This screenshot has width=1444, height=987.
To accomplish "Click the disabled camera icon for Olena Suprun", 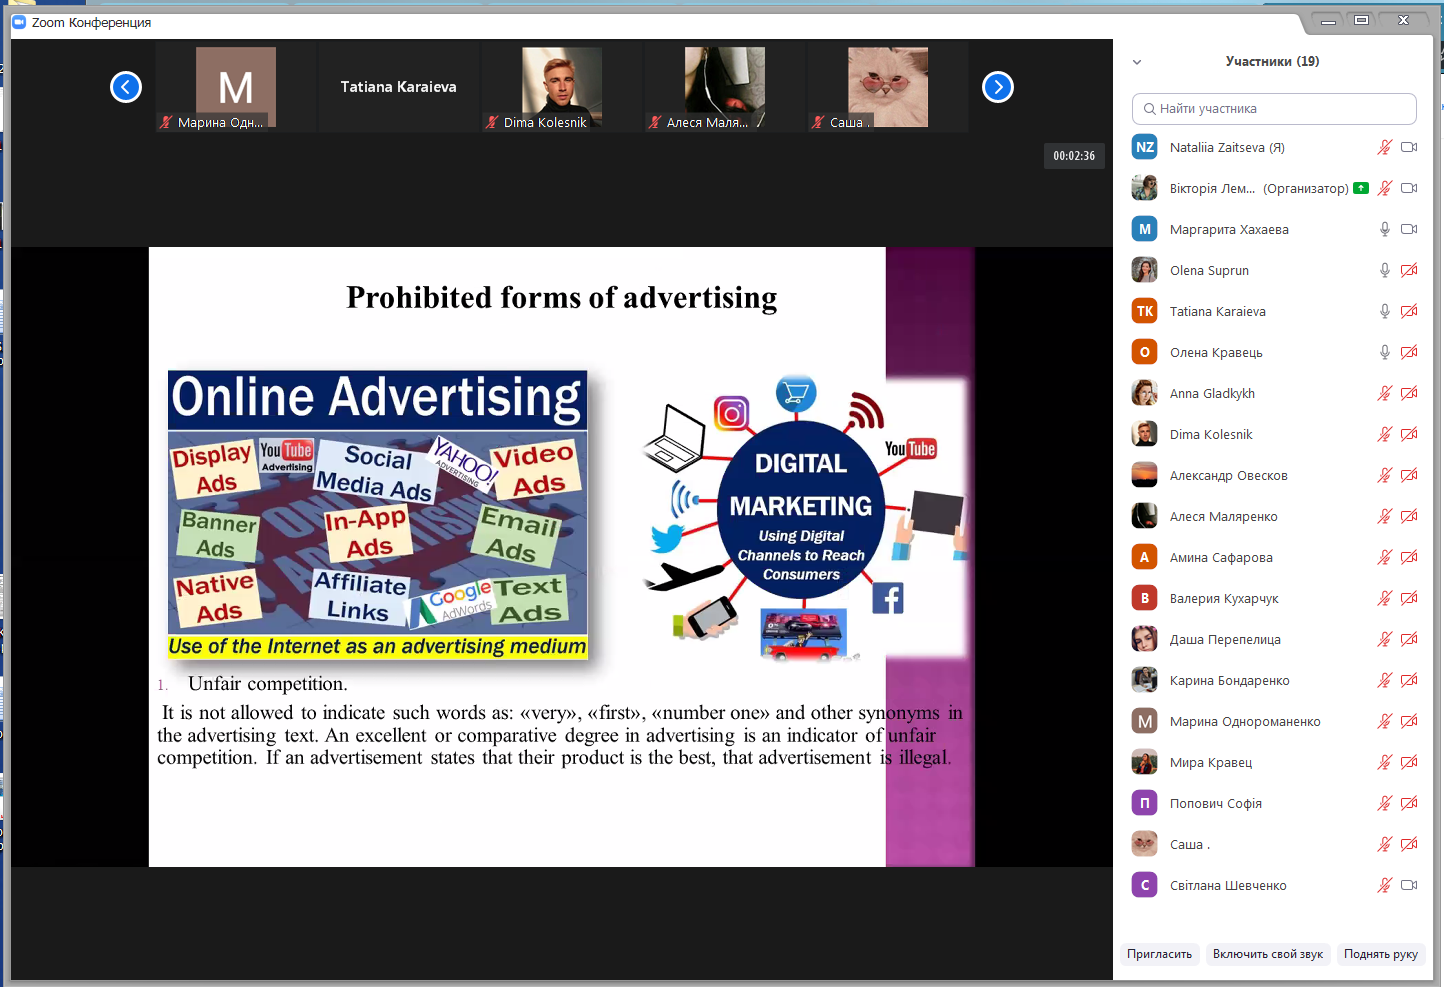I will pos(1409,270).
